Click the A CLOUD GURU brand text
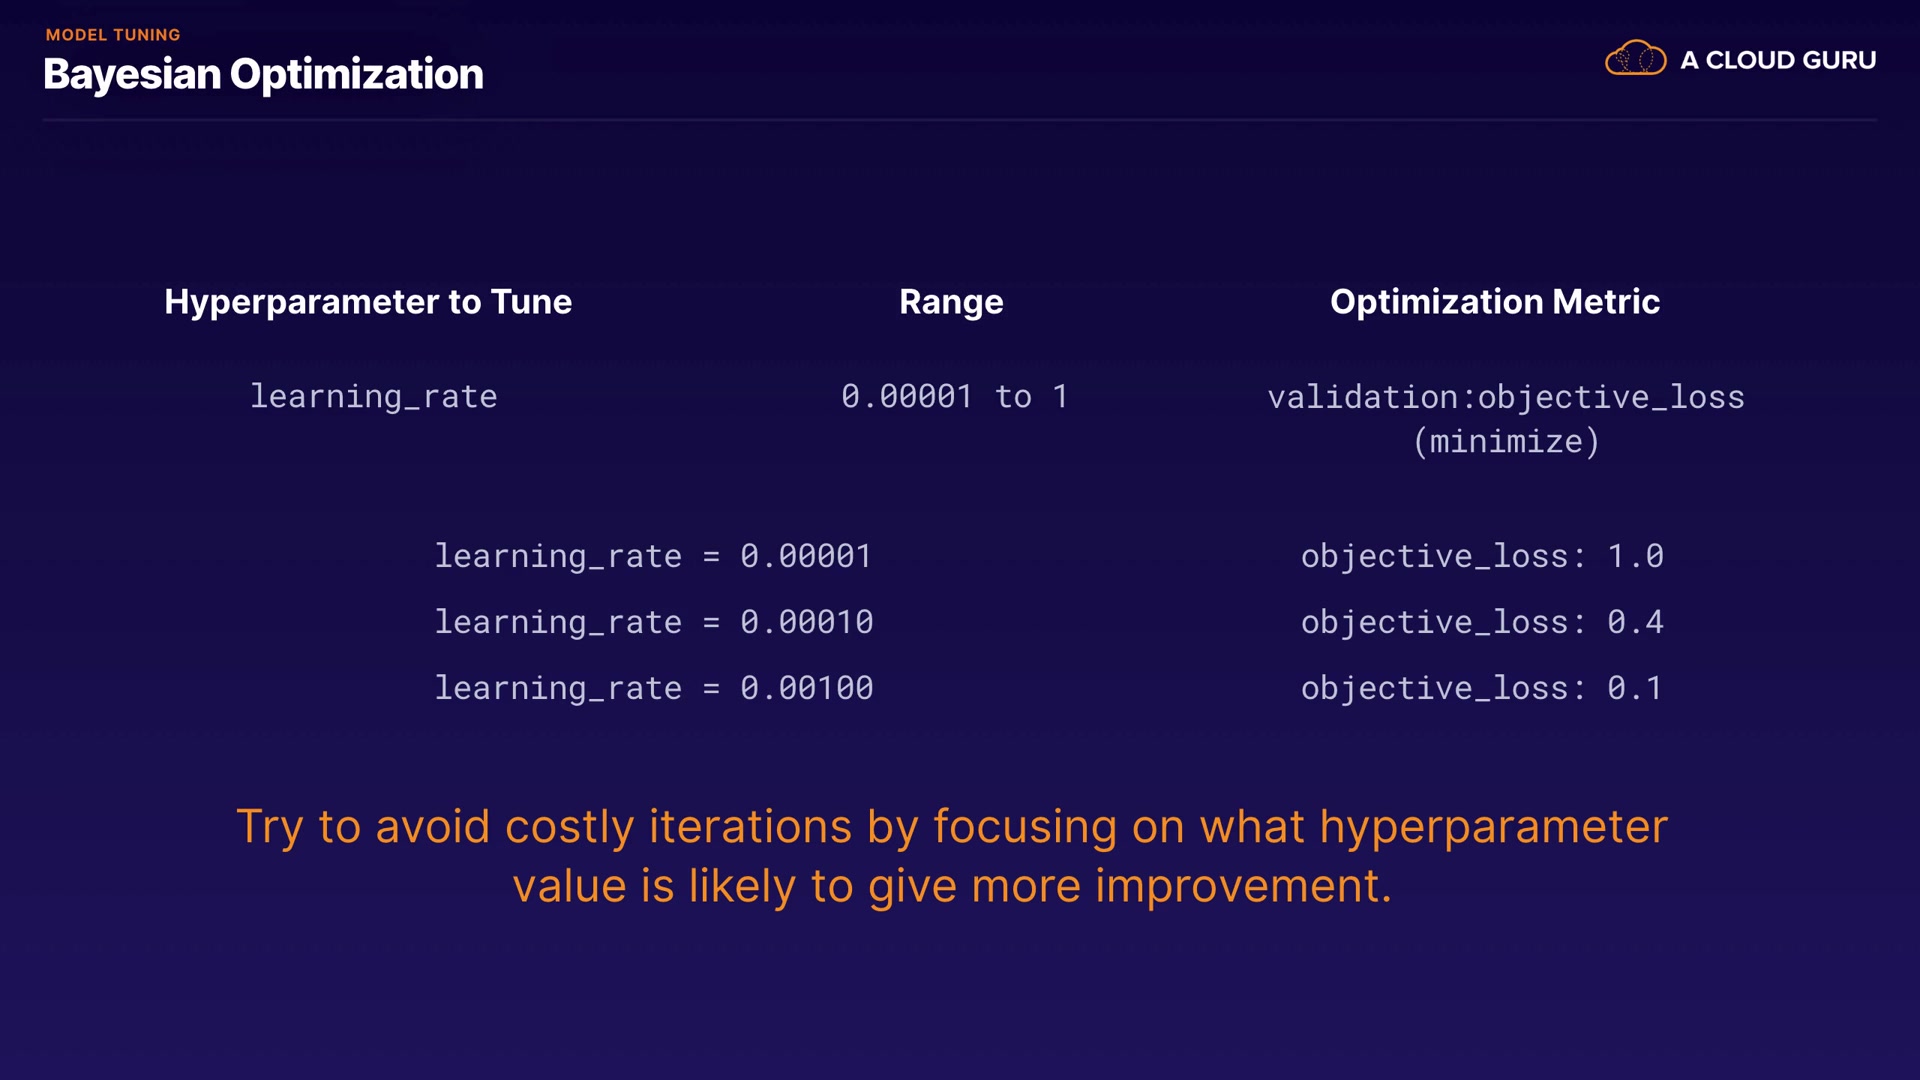1920x1080 pixels. tap(1778, 60)
